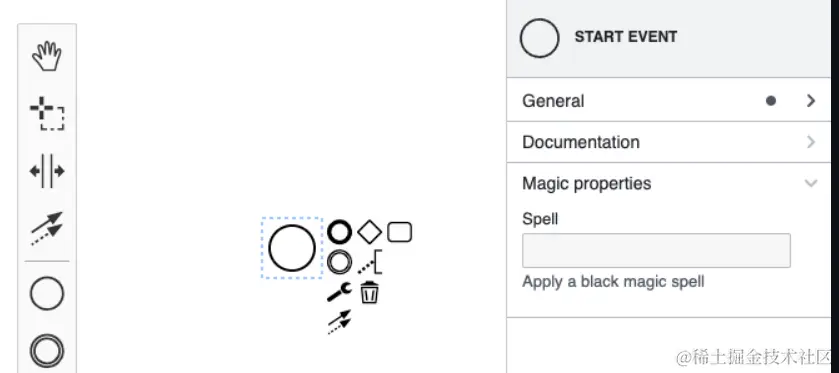Viewport: 839px width, 373px height.
Task: Expand the General section
Action: (x=669, y=101)
